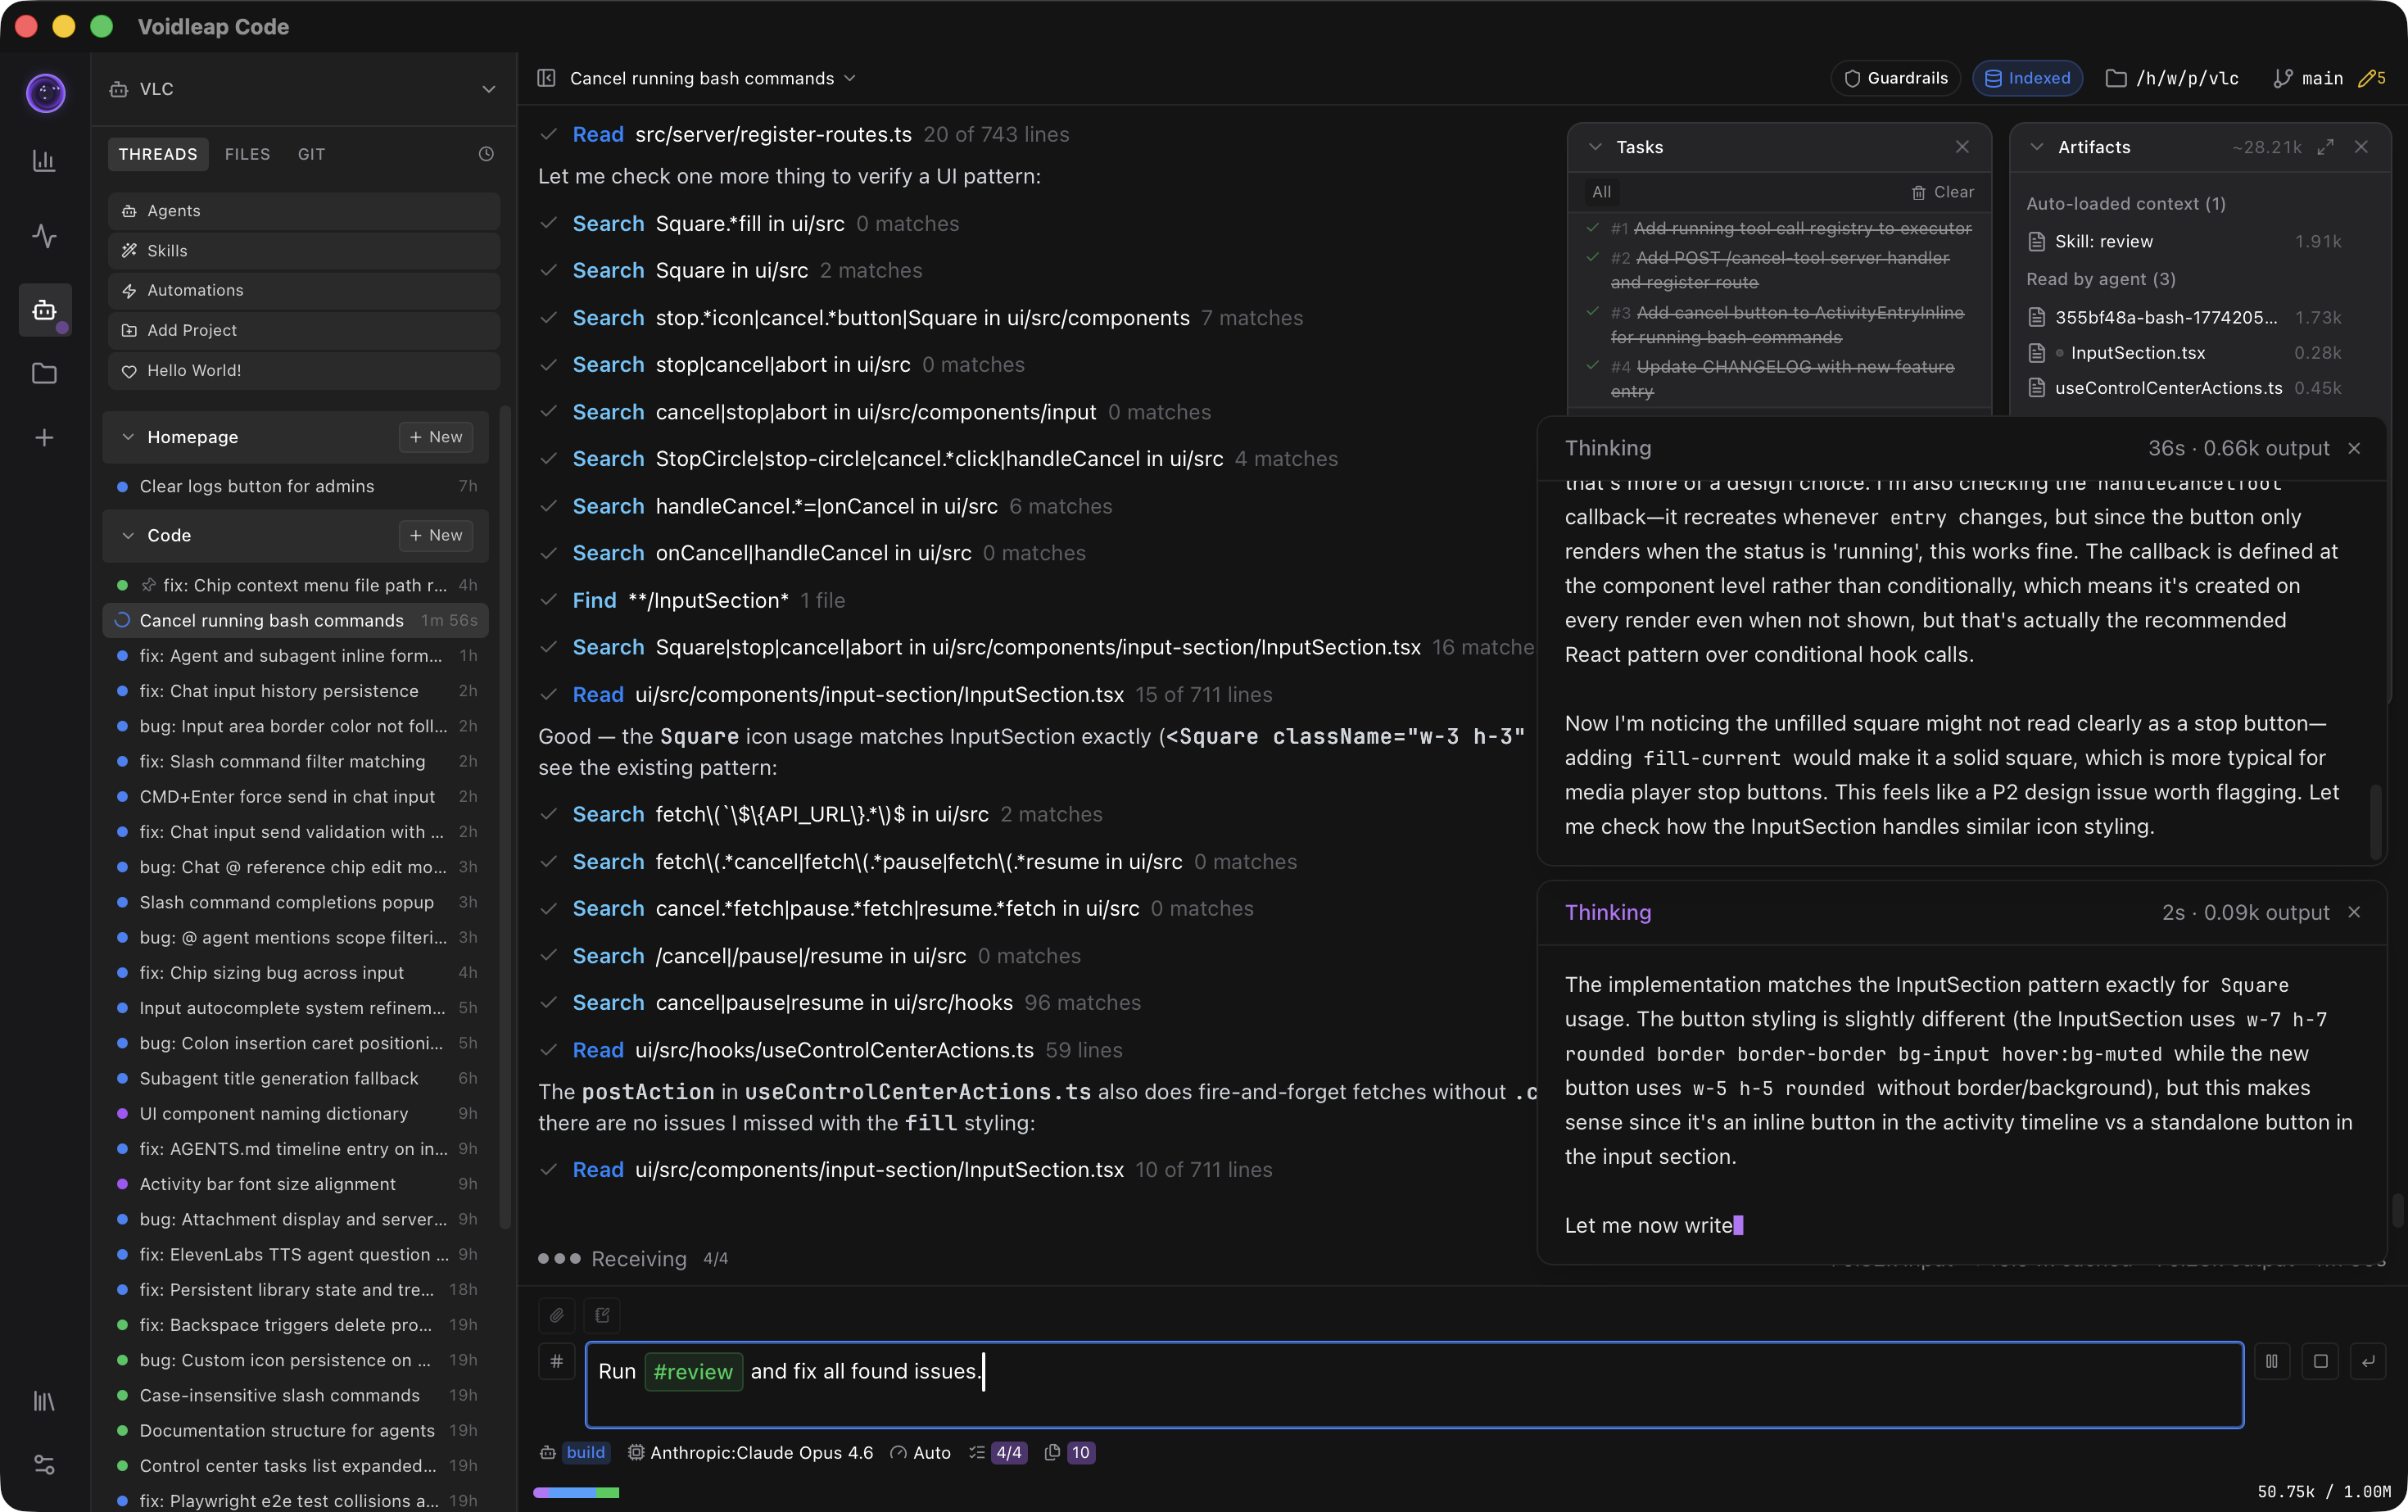Collapse the Homepage thread group
The width and height of the screenshot is (2408, 1512).
tap(128, 437)
